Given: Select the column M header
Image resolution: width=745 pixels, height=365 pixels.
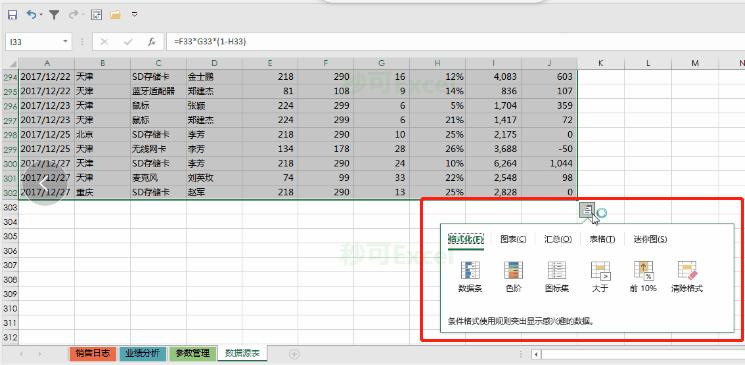Looking at the screenshot, I should point(695,64).
